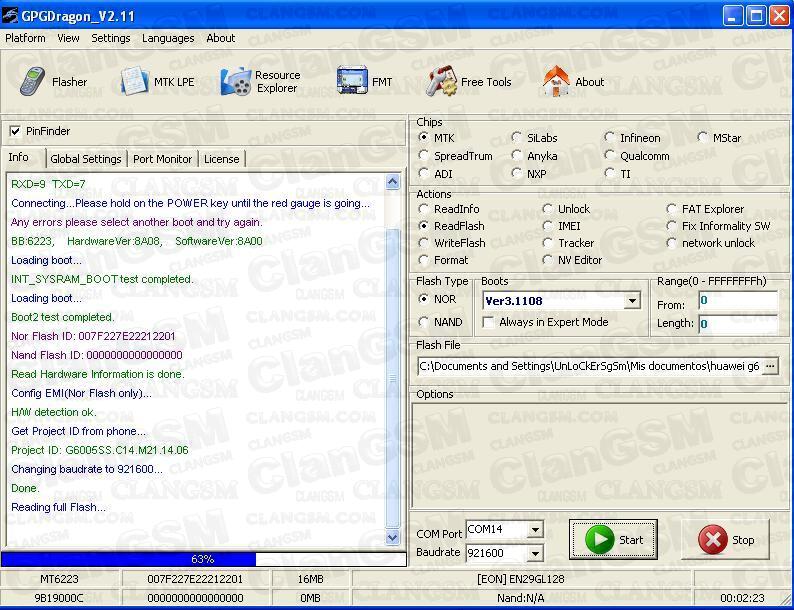The width and height of the screenshot is (794, 610).
Task: Select the TI chip option
Action: (x=609, y=174)
